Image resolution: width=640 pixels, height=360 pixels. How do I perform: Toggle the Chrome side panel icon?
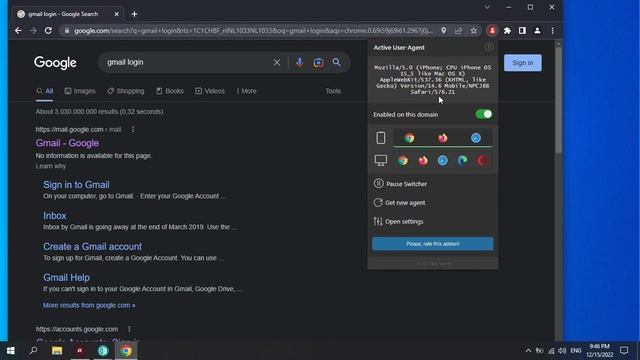[x=522, y=31]
